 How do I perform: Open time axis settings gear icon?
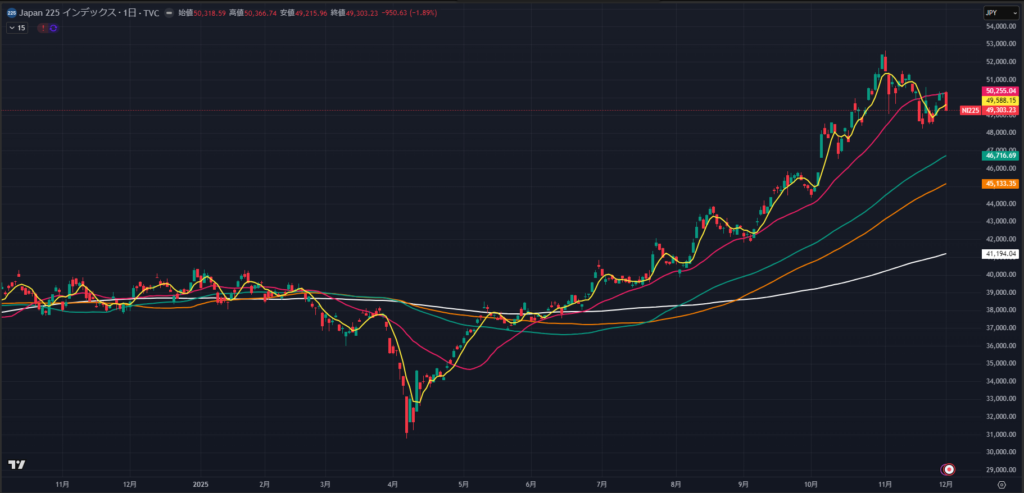click(1001, 483)
